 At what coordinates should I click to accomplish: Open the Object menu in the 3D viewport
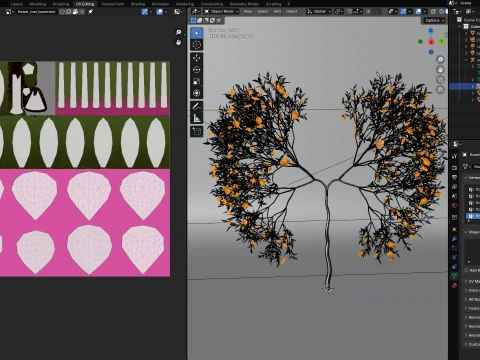291,12
